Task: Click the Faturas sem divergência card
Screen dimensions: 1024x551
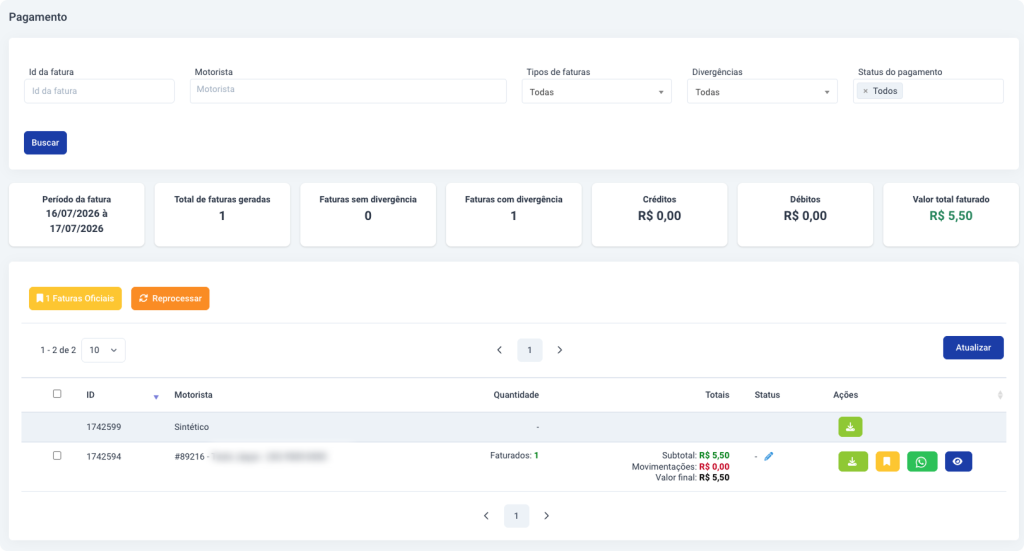Action: (x=368, y=215)
